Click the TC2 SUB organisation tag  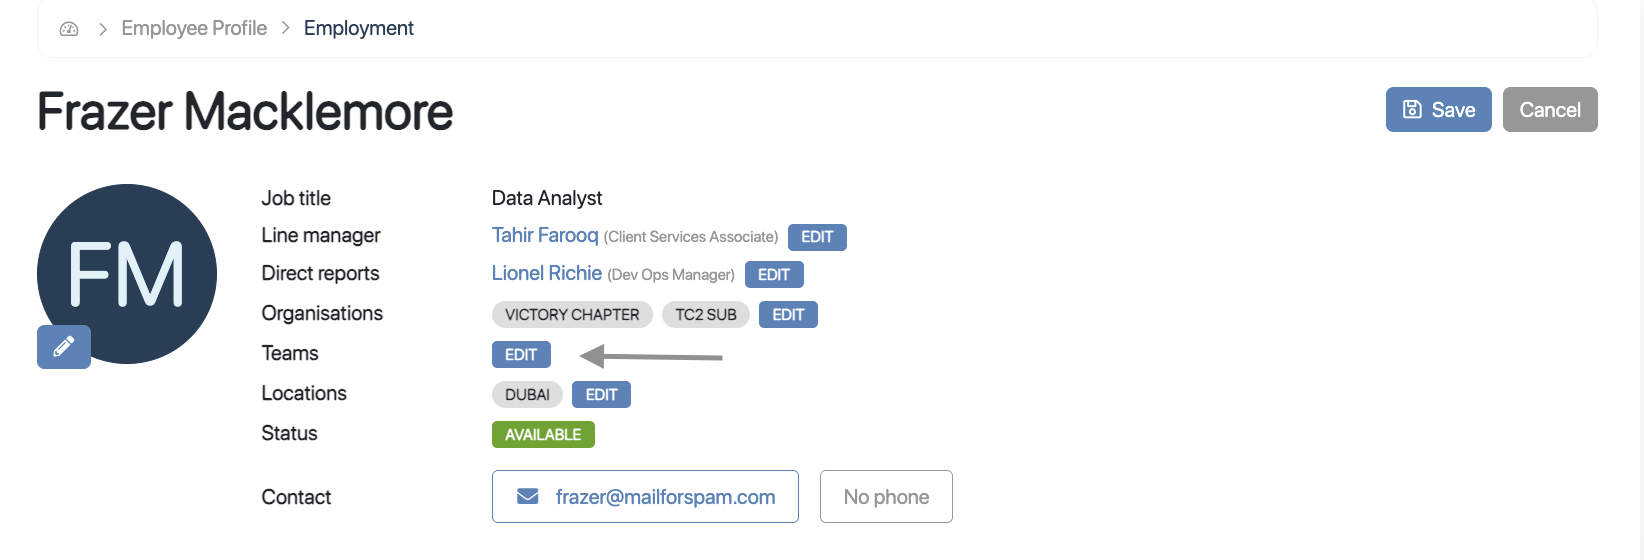point(706,315)
